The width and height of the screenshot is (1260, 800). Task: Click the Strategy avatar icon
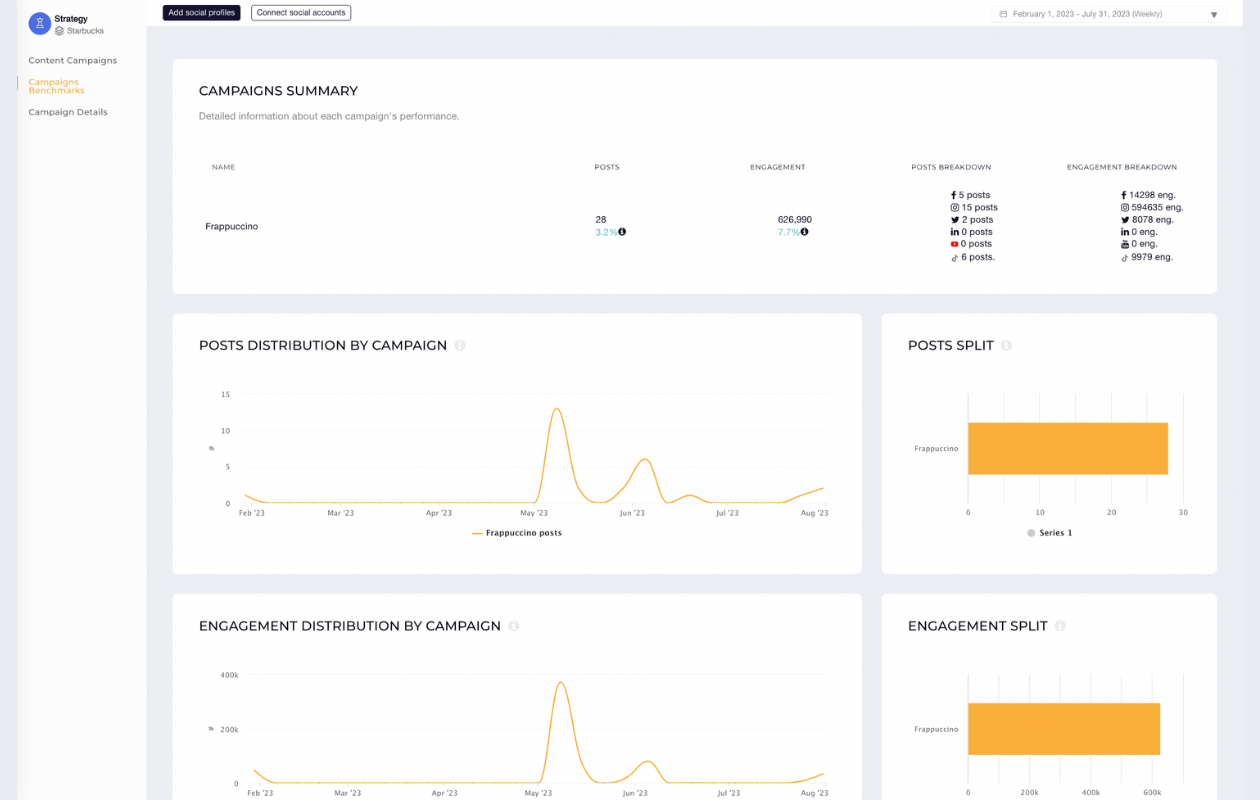point(39,24)
